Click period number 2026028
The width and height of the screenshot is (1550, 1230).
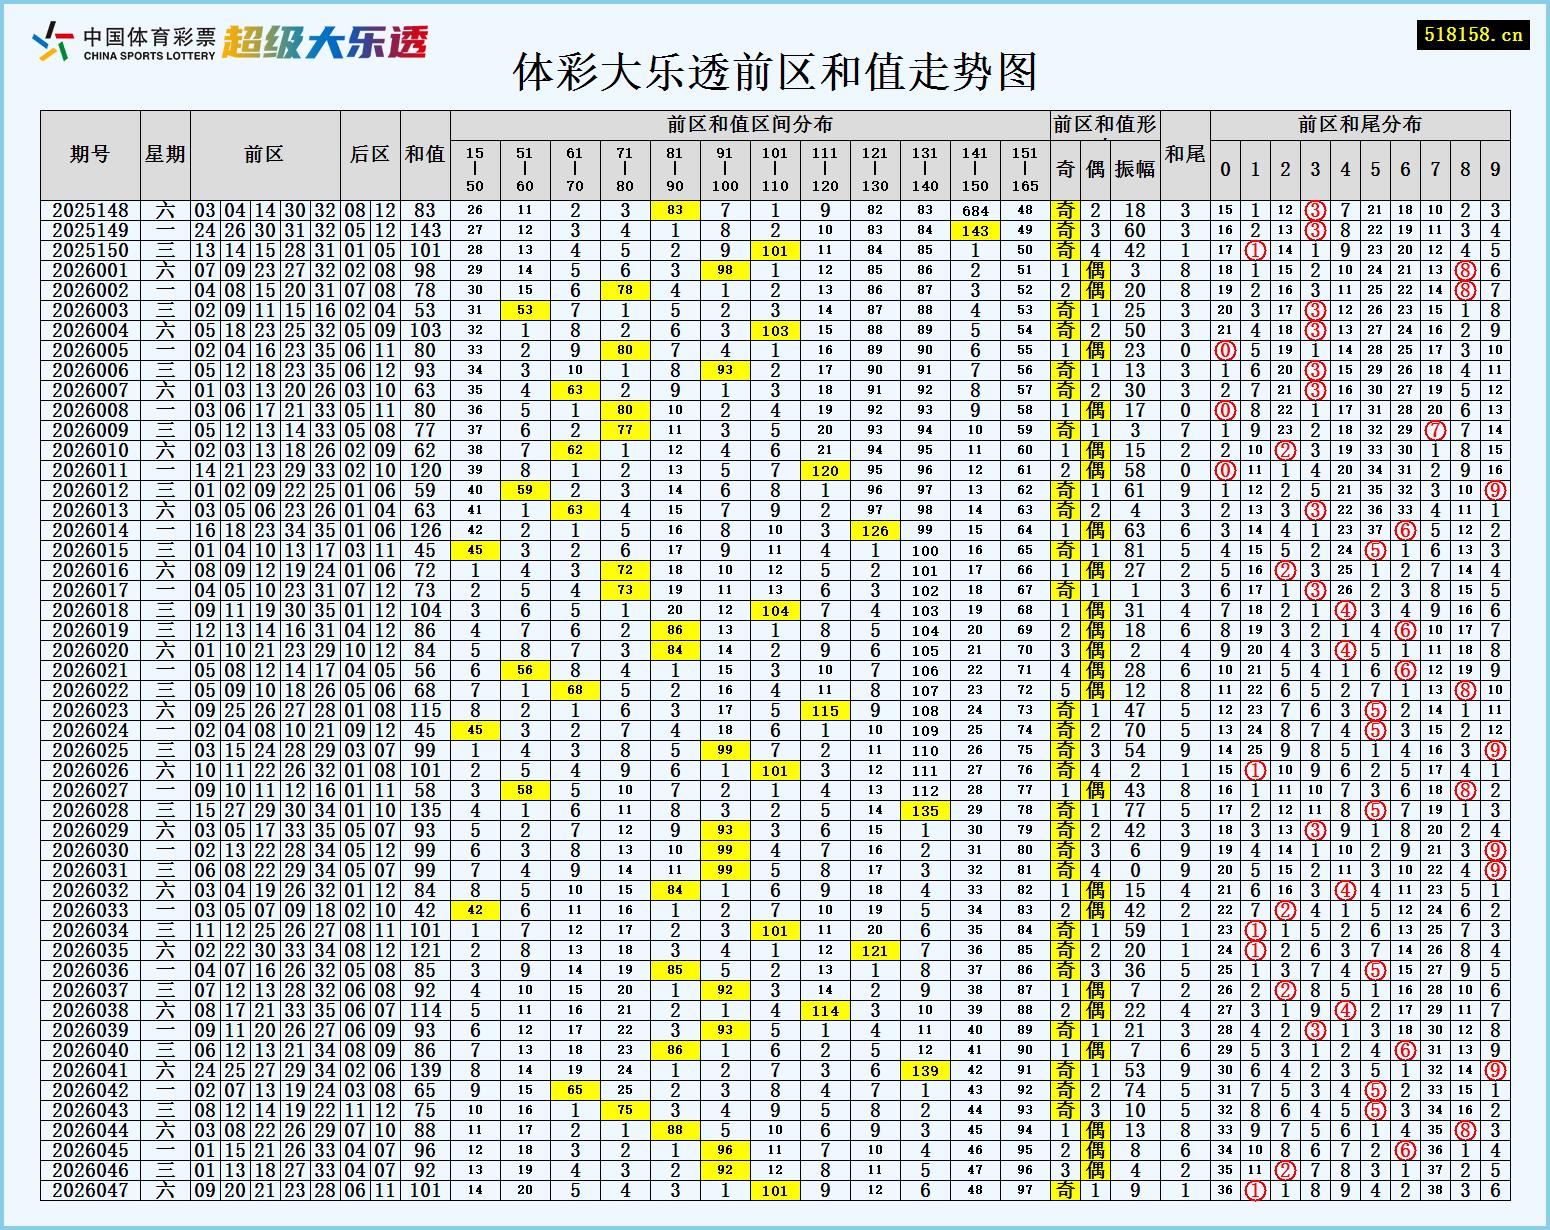pos(90,810)
